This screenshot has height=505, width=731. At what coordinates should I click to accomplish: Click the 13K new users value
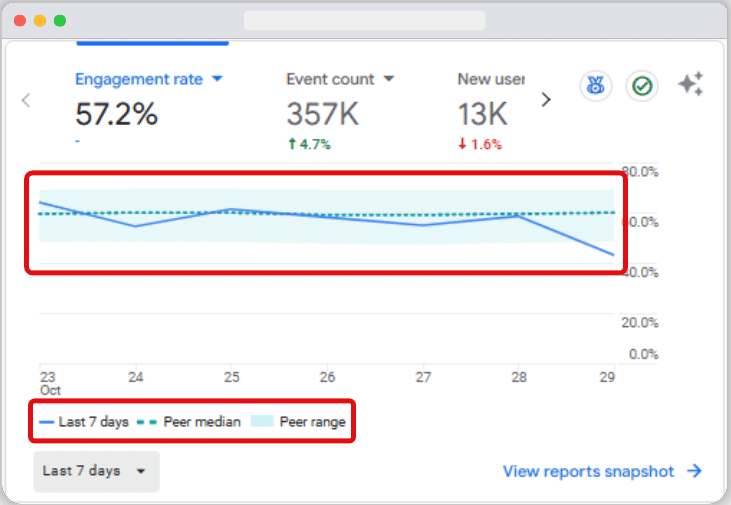482,114
